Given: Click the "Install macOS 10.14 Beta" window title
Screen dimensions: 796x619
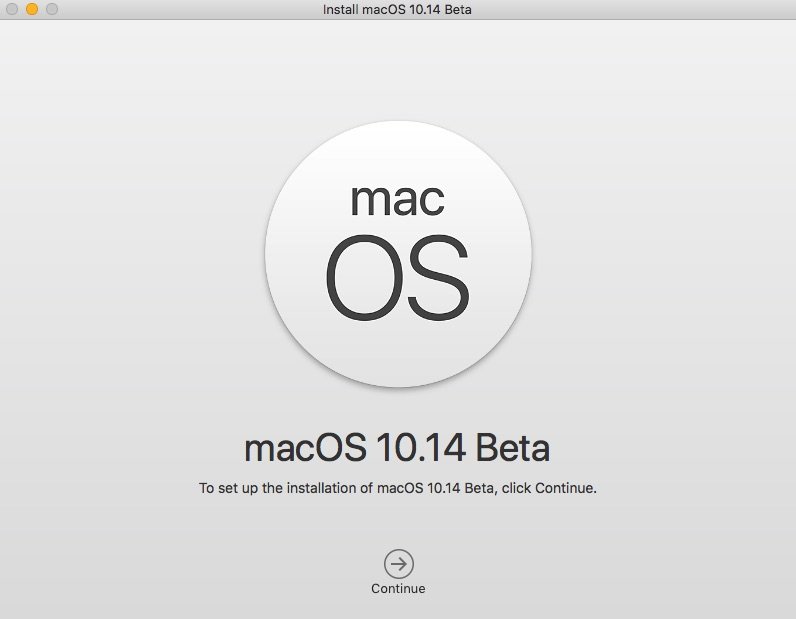Looking at the screenshot, I should click(397, 10).
